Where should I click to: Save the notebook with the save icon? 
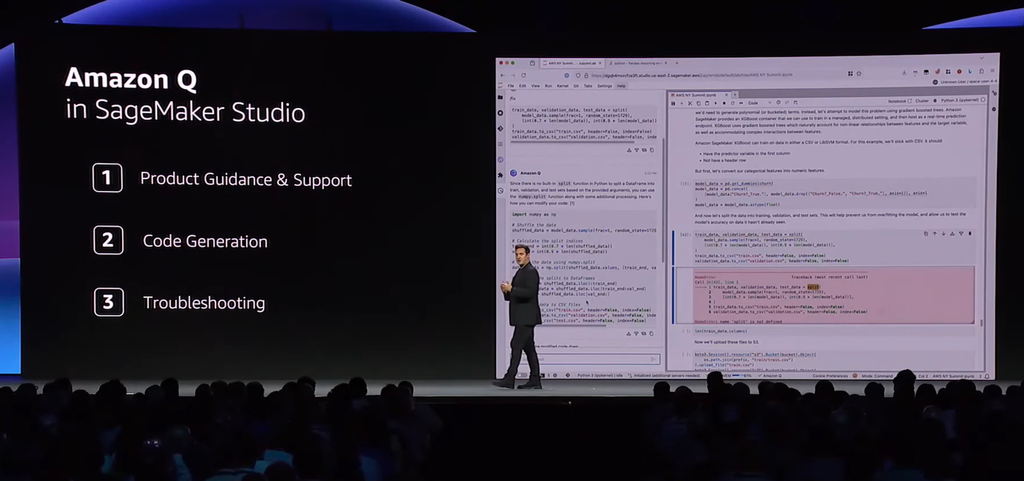[673, 103]
